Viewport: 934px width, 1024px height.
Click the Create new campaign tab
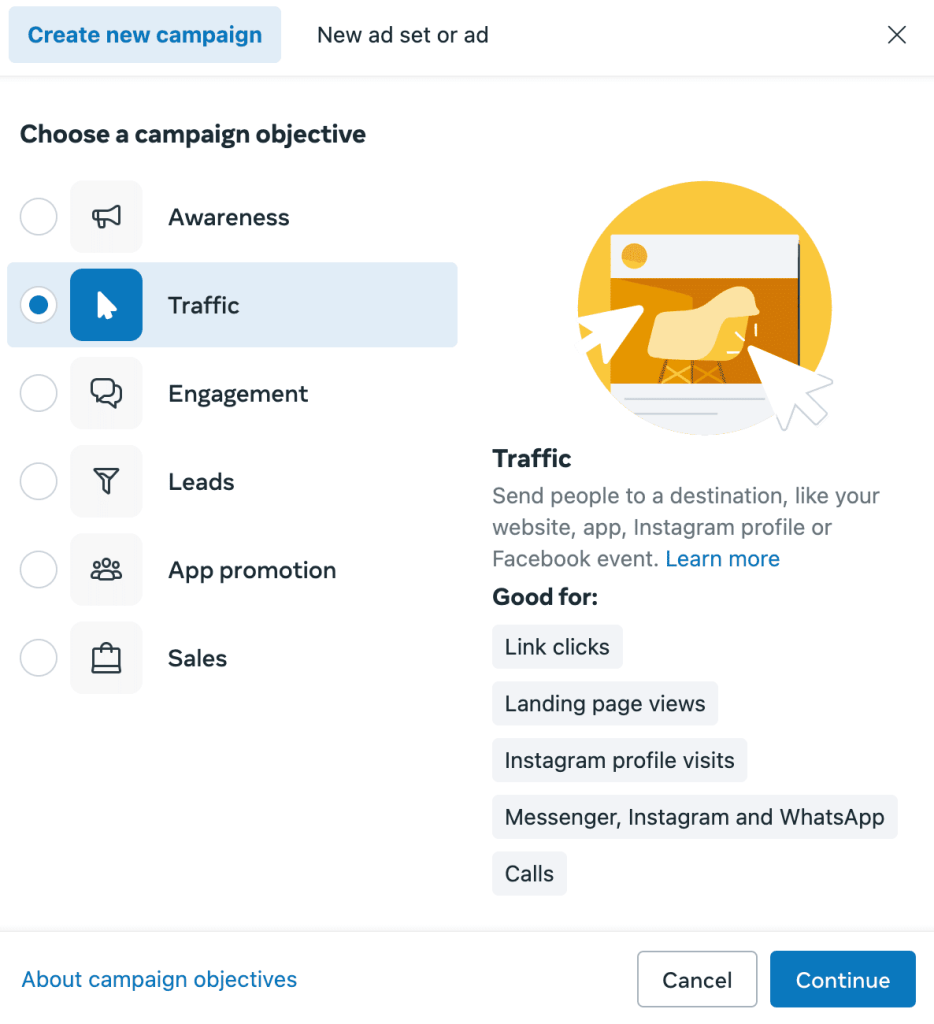pyautogui.click(x=144, y=34)
